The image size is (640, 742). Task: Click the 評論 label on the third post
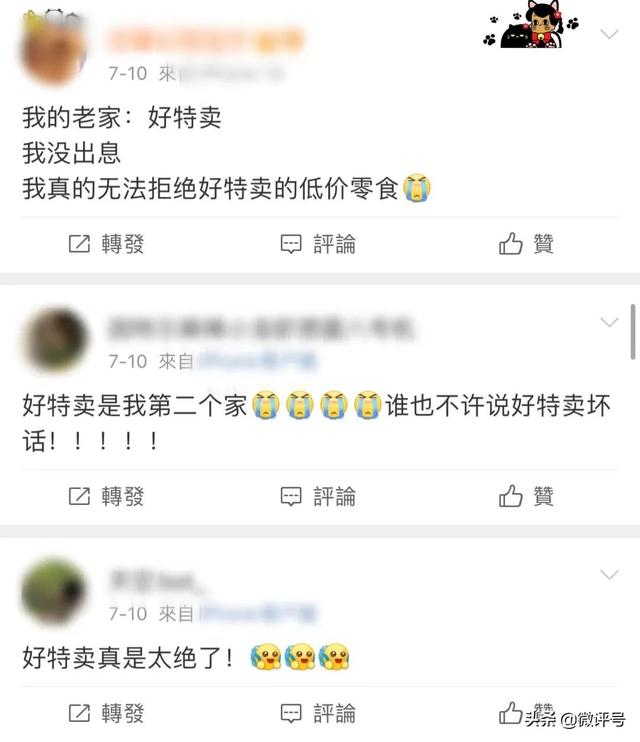(x=334, y=713)
